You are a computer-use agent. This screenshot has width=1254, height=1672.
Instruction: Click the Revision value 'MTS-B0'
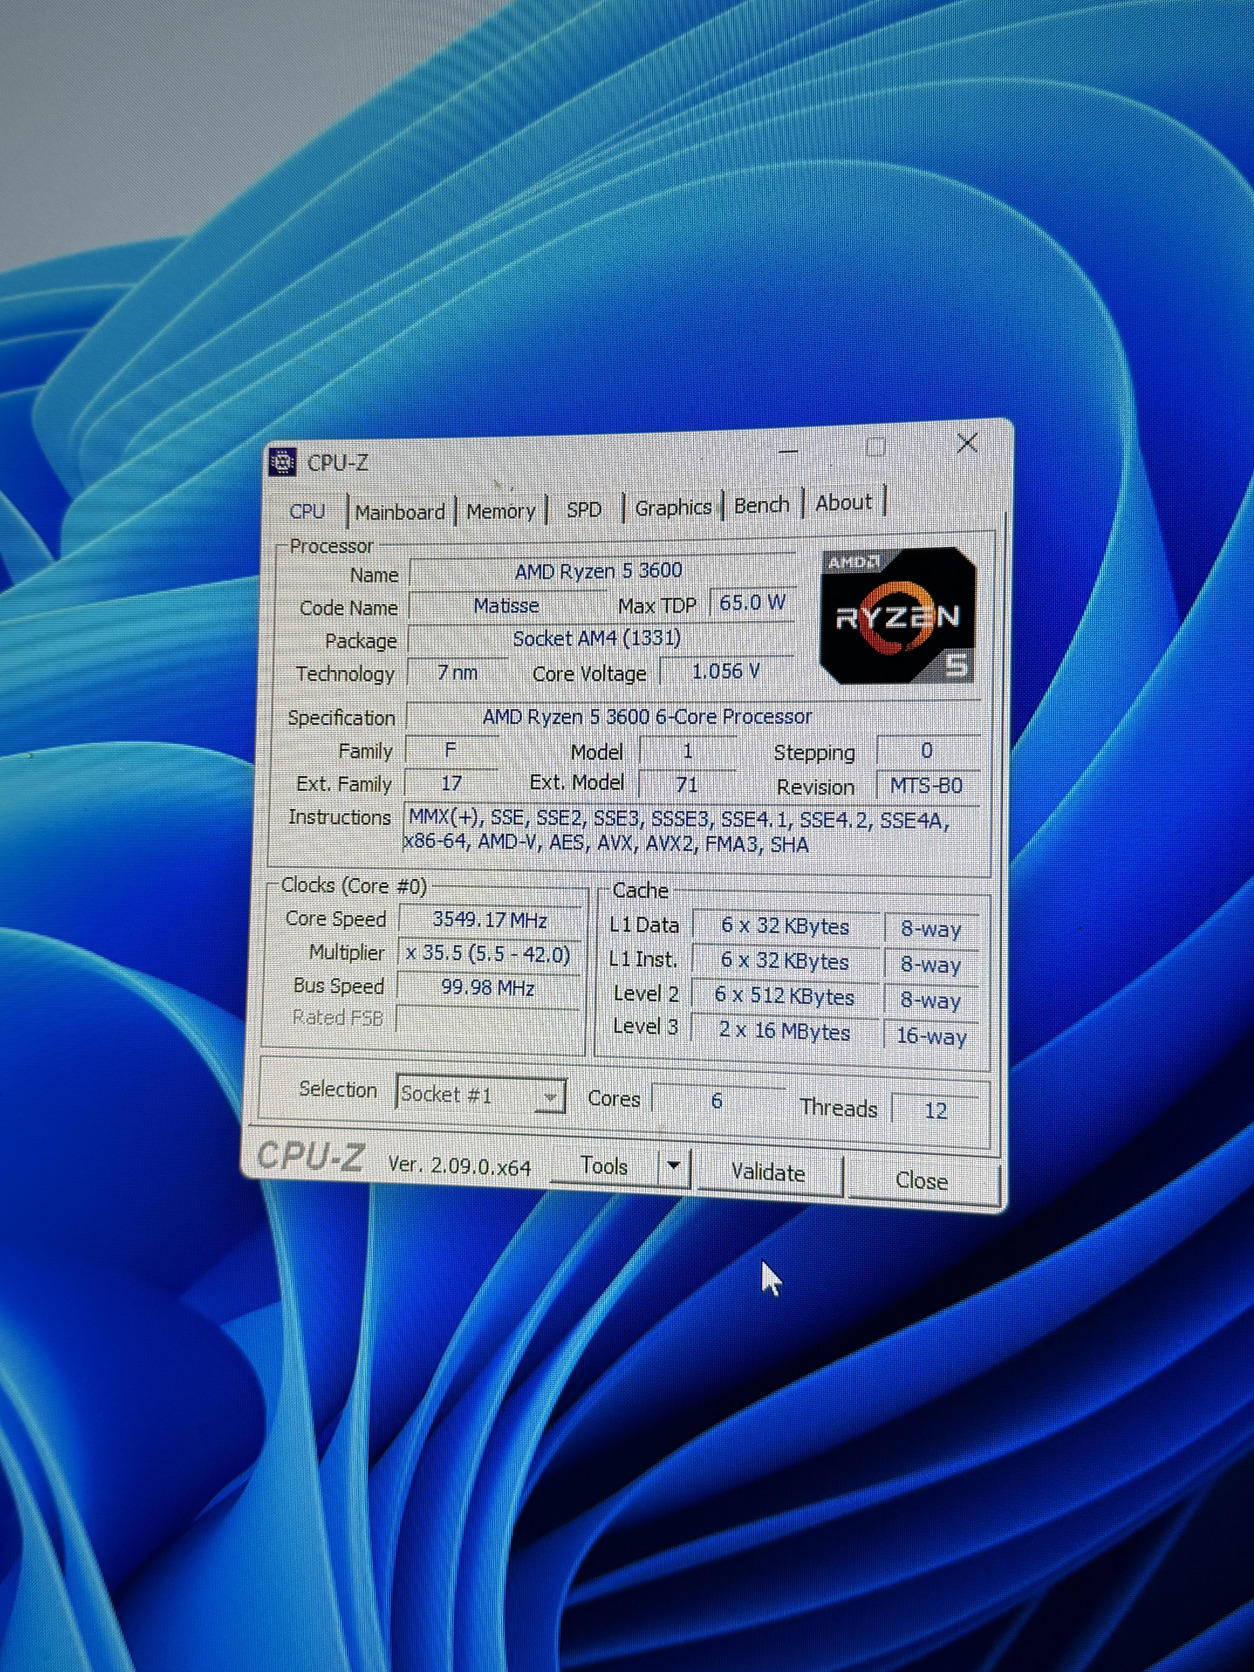(x=927, y=786)
